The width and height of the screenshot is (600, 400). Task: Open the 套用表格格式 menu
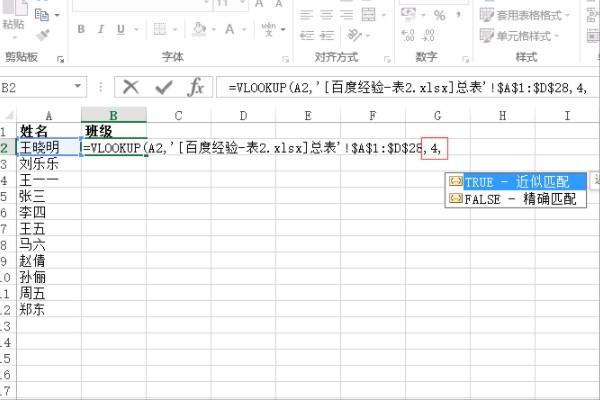tap(525, 15)
